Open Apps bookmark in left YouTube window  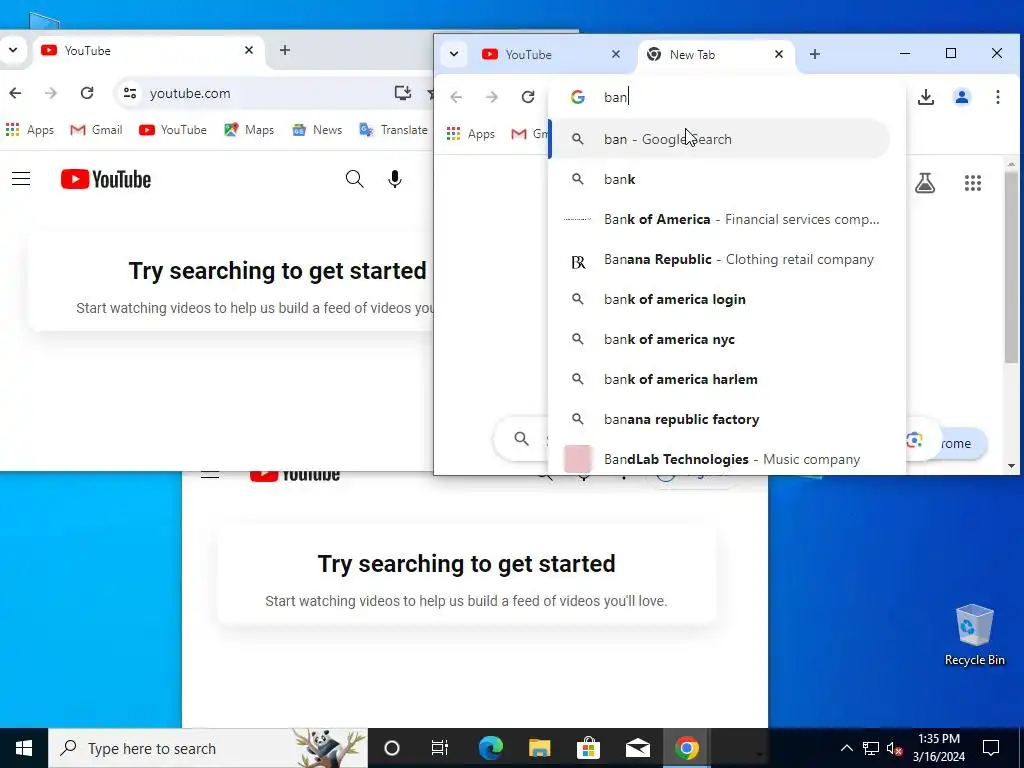click(29, 130)
